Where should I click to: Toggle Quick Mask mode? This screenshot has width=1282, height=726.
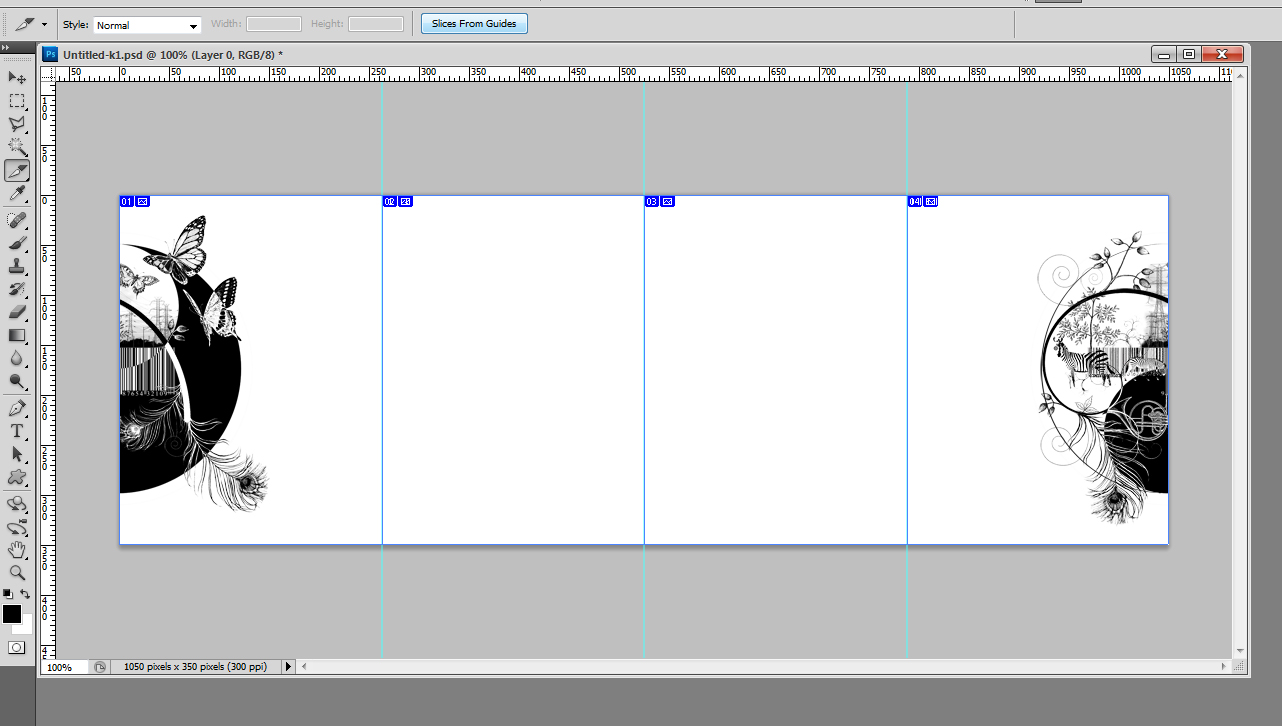click(x=17, y=648)
